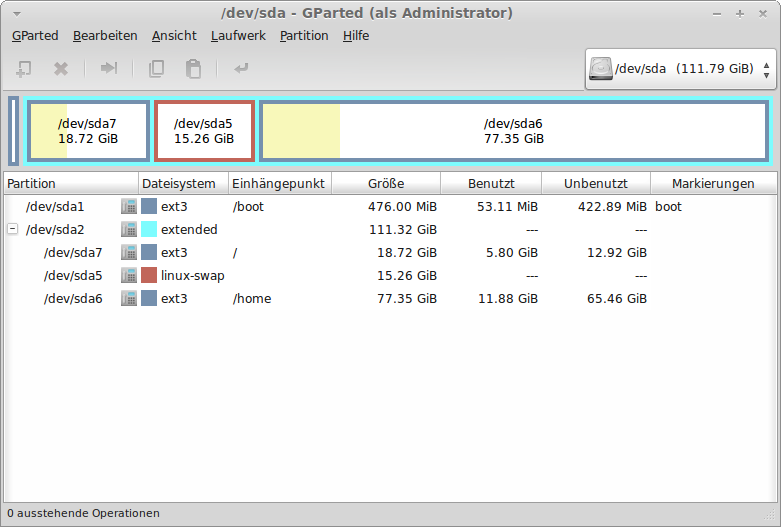This screenshot has height=527, width=781.
Task: Select the /dev/sda5 row in partition list
Action: (390, 275)
